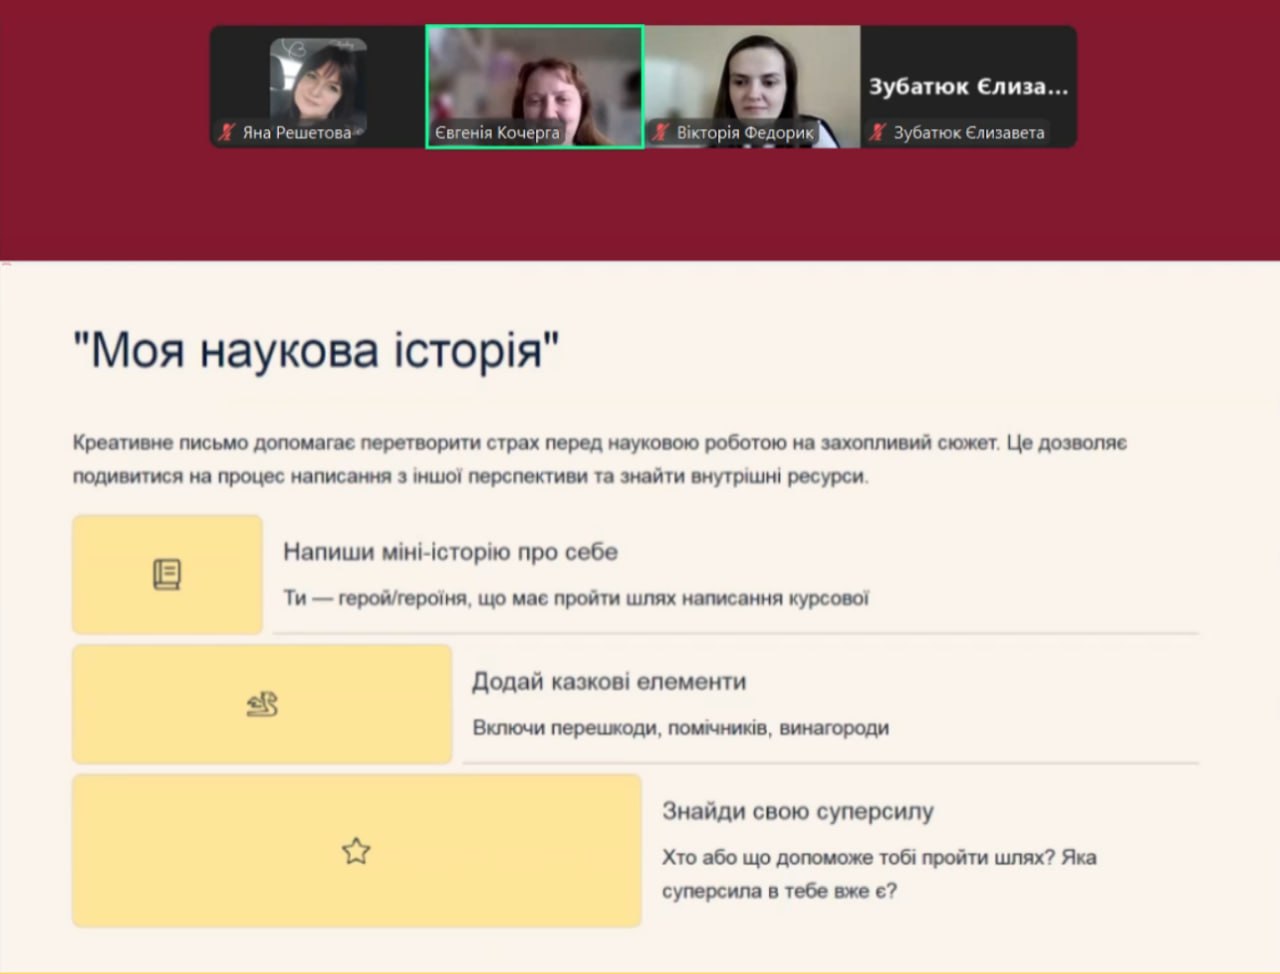Click the paragraph beginning "Креативне письмо допомагає"
The width and height of the screenshot is (1280, 974).
(600, 459)
